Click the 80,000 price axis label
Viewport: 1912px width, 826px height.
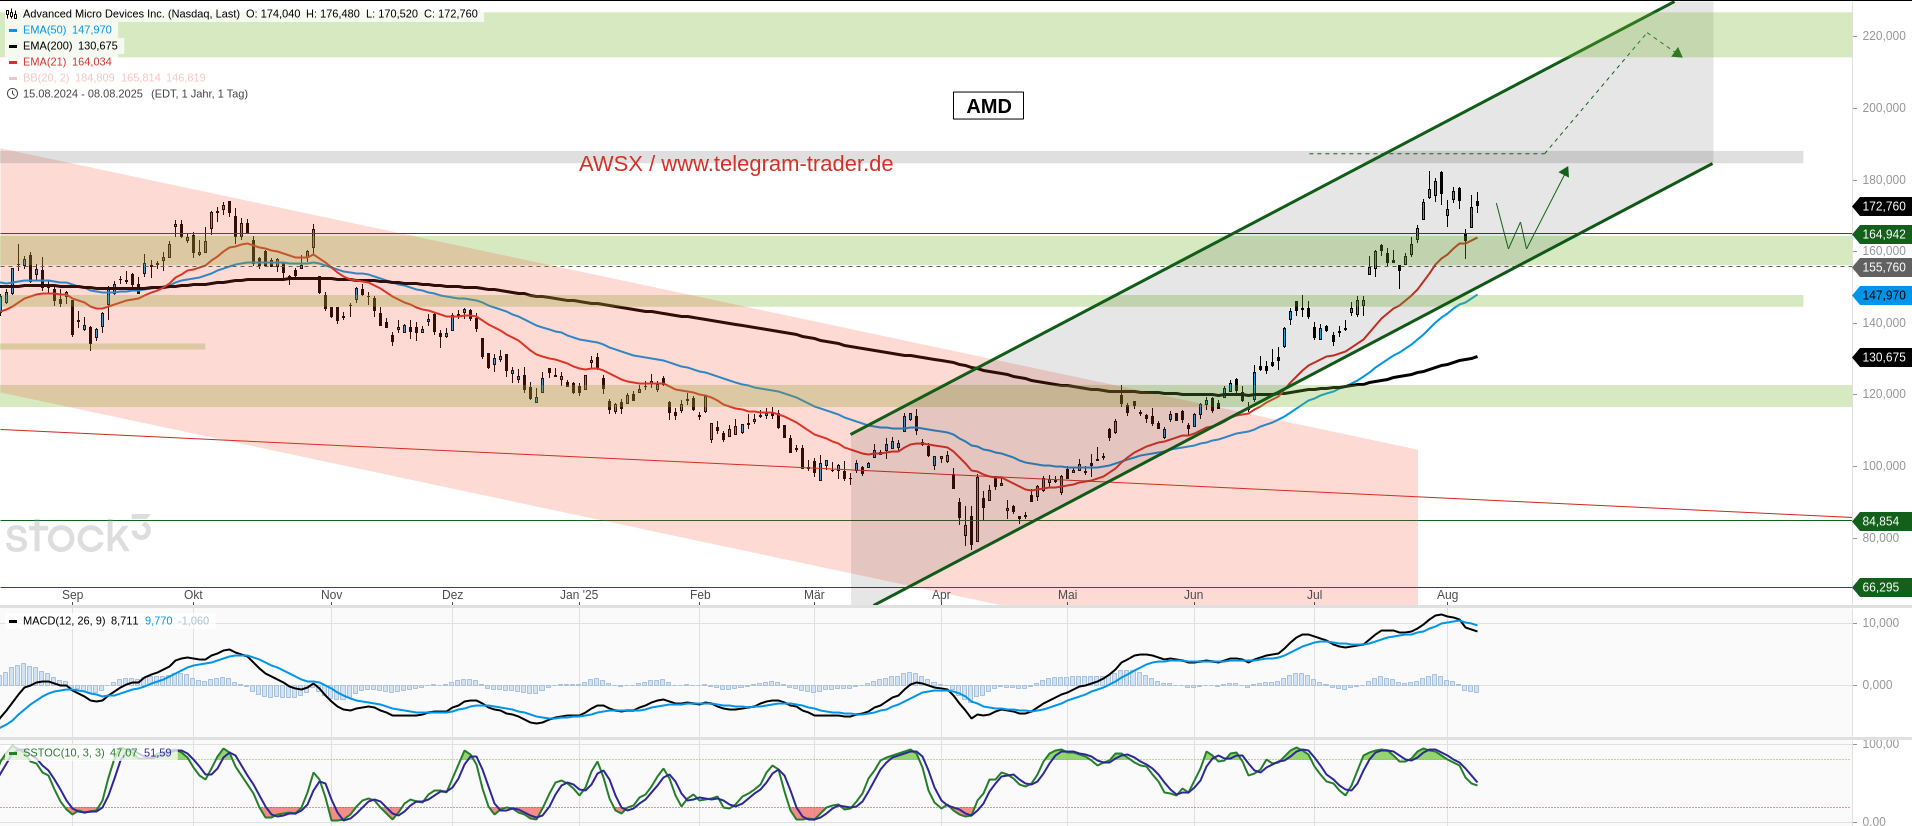click(1881, 538)
